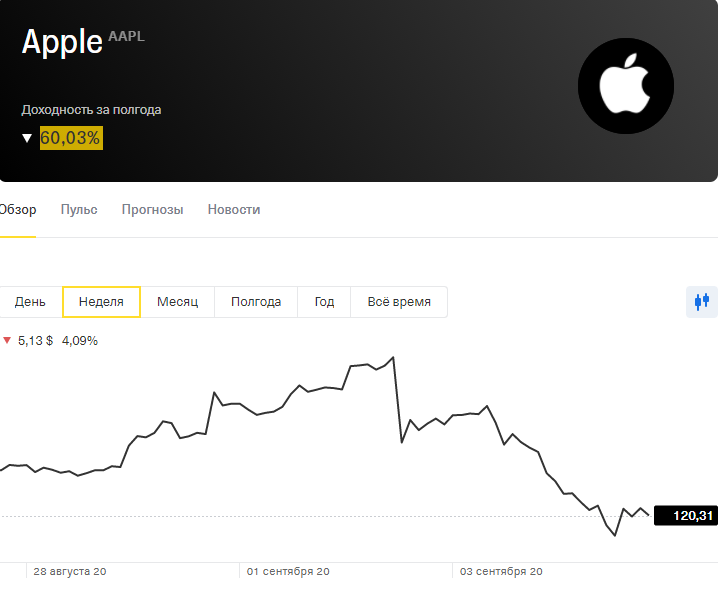Viewport: 719px width, 591px height.
Task: Click the 01 сентября 20 date marker
Action: [288, 572]
